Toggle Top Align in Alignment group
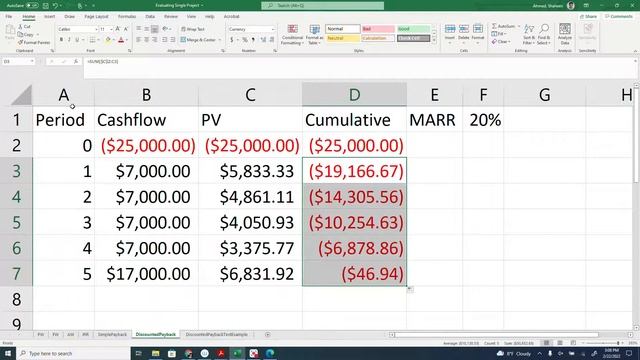The height and width of the screenshot is (360, 640). pyautogui.click(x=139, y=29)
